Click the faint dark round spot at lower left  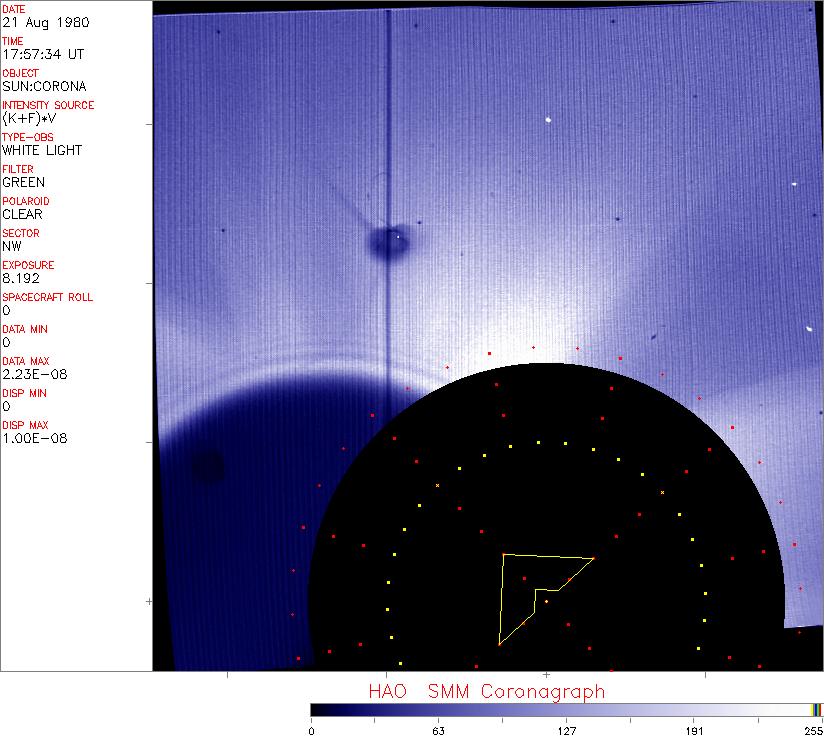(208, 466)
